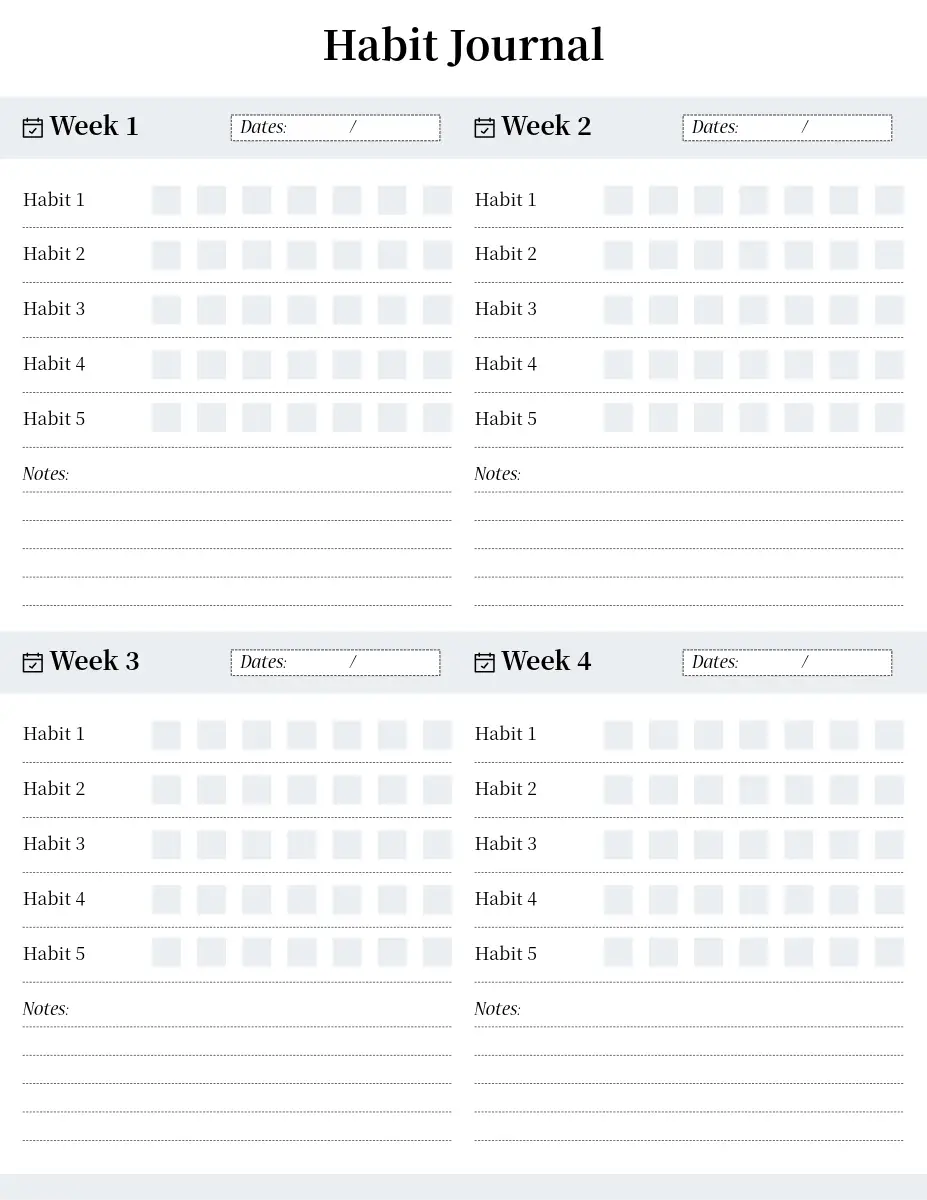Select the Week 4 Notes label line
The height and width of the screenshot is (1200, 927).
click(x=688, y=1009)
